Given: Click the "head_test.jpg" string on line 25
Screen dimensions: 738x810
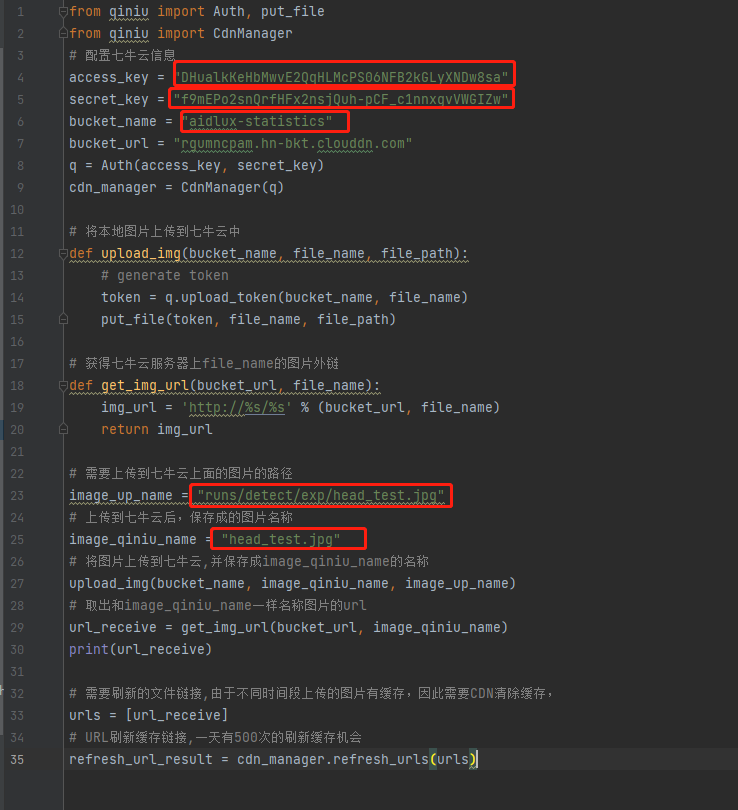Looking at the screenshot, I should (280, 539).
